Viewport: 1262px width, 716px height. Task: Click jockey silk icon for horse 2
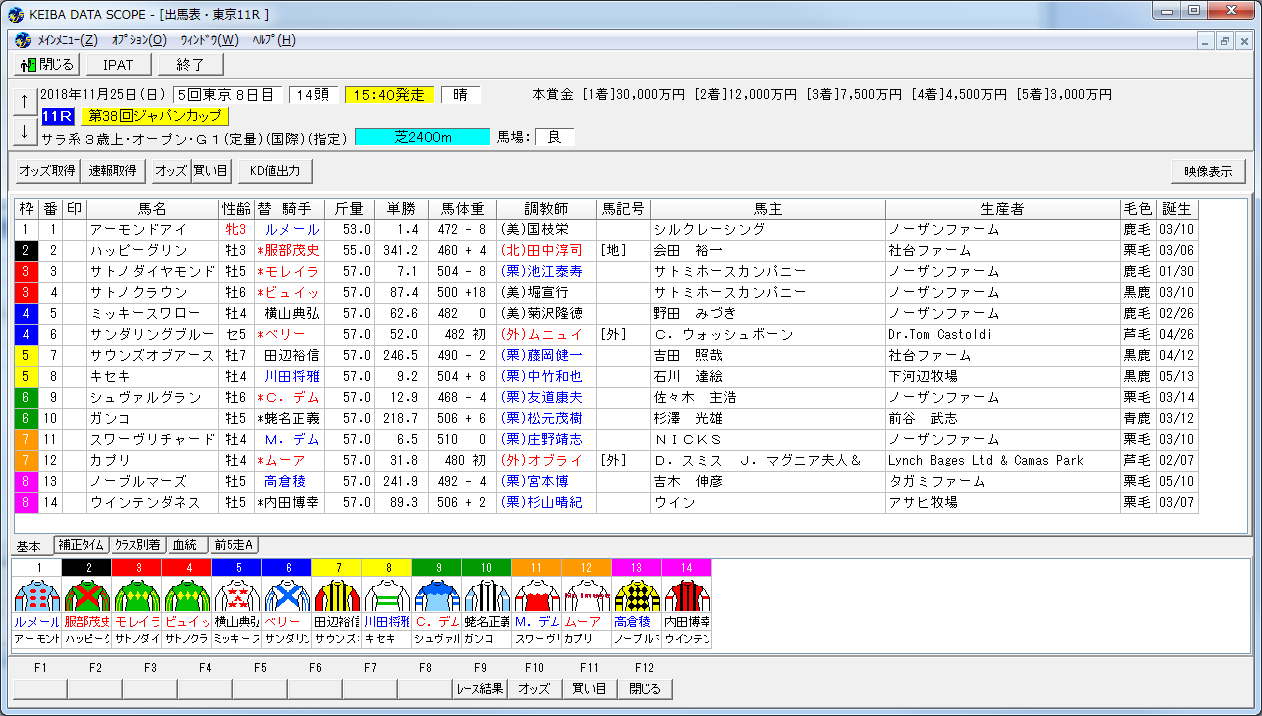pyautogui.click(x=87, y=596)
